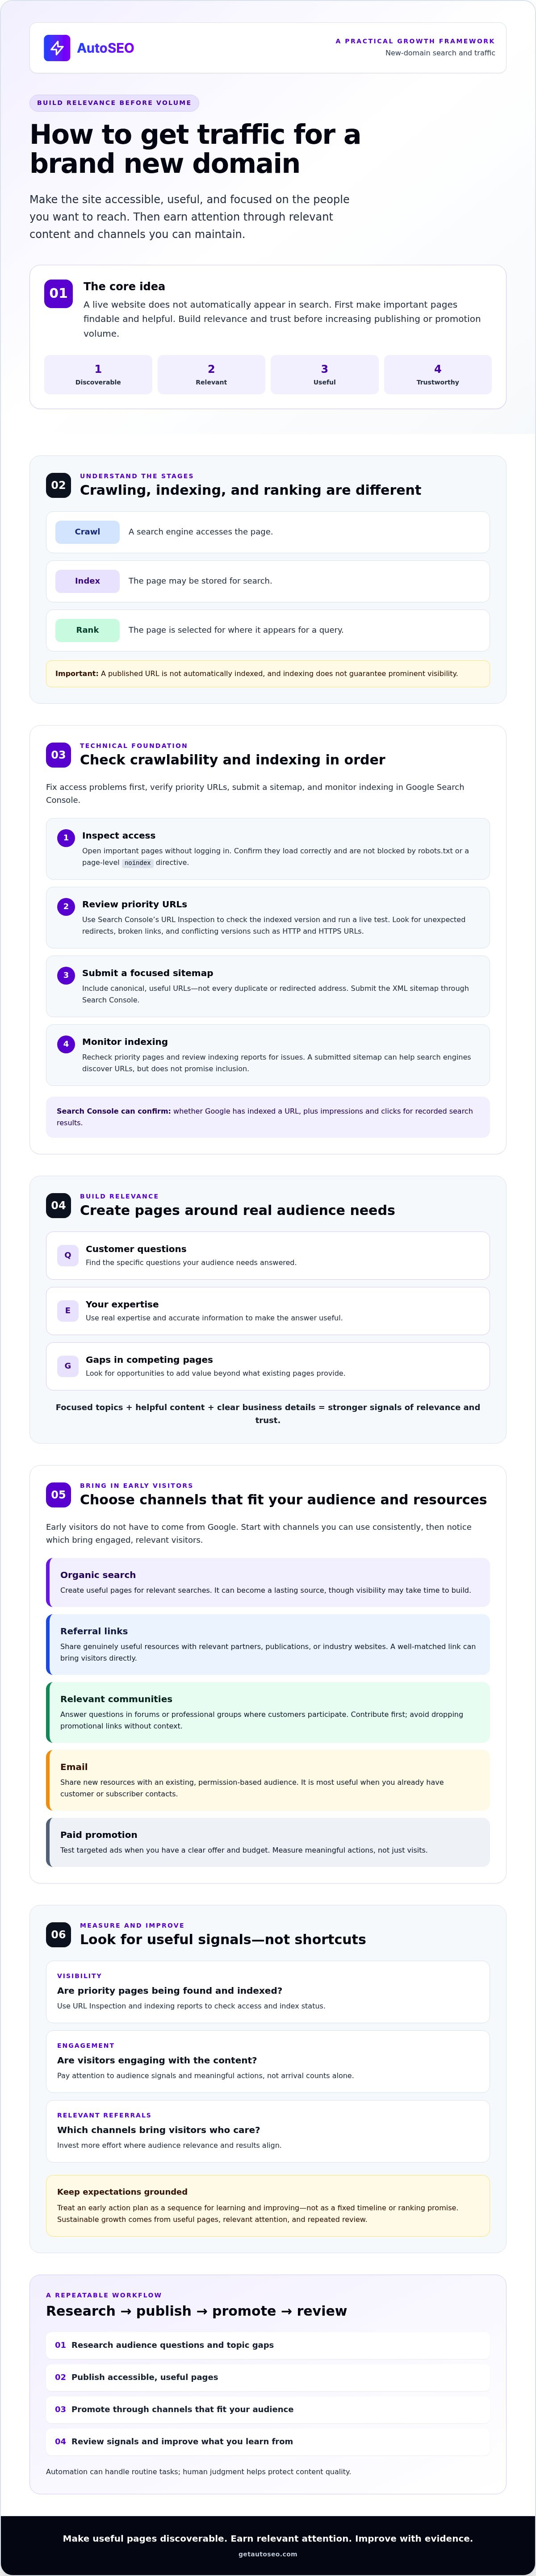536x2576 pixels.
Task: Select the Discoverable tile
Action: click(98, 374)
